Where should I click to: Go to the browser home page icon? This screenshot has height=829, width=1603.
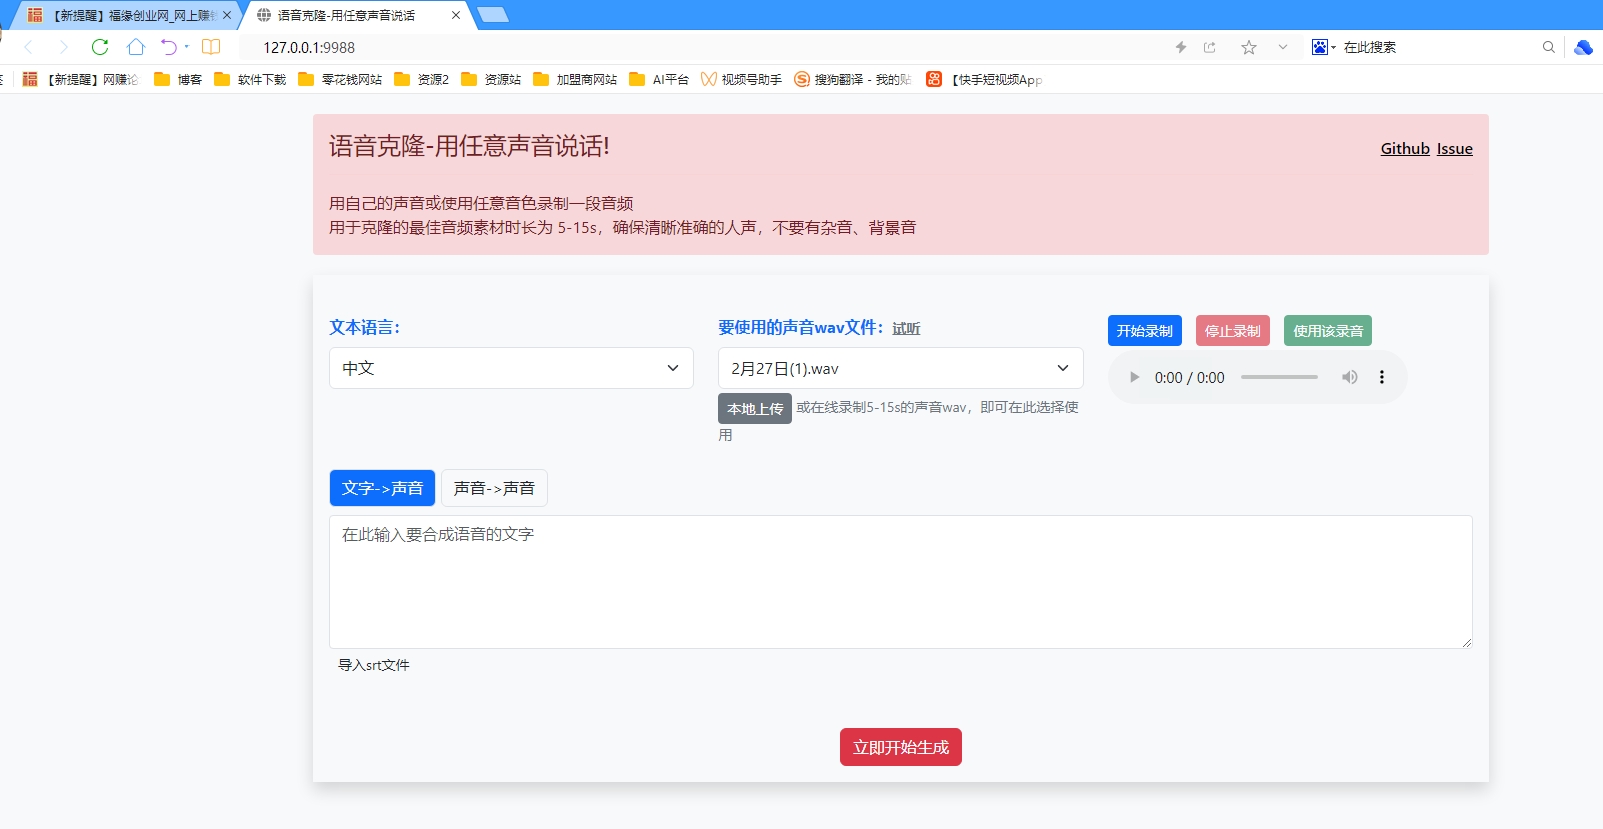[136, 47]
